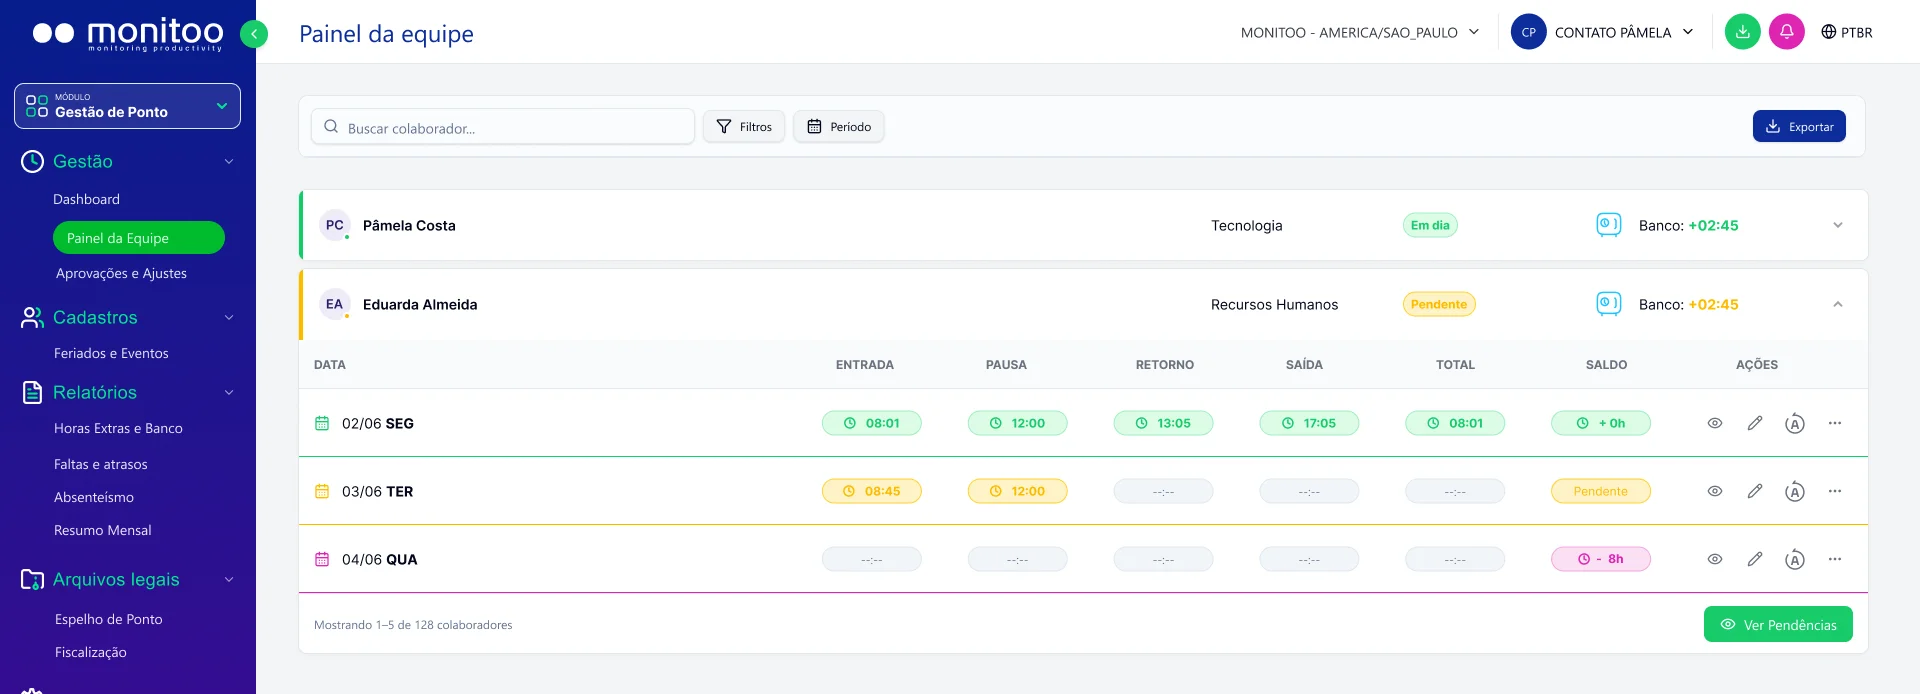Screen dimensions: 1920x694
Task: Open the Período selector
Action: click(x=839, y=127)
